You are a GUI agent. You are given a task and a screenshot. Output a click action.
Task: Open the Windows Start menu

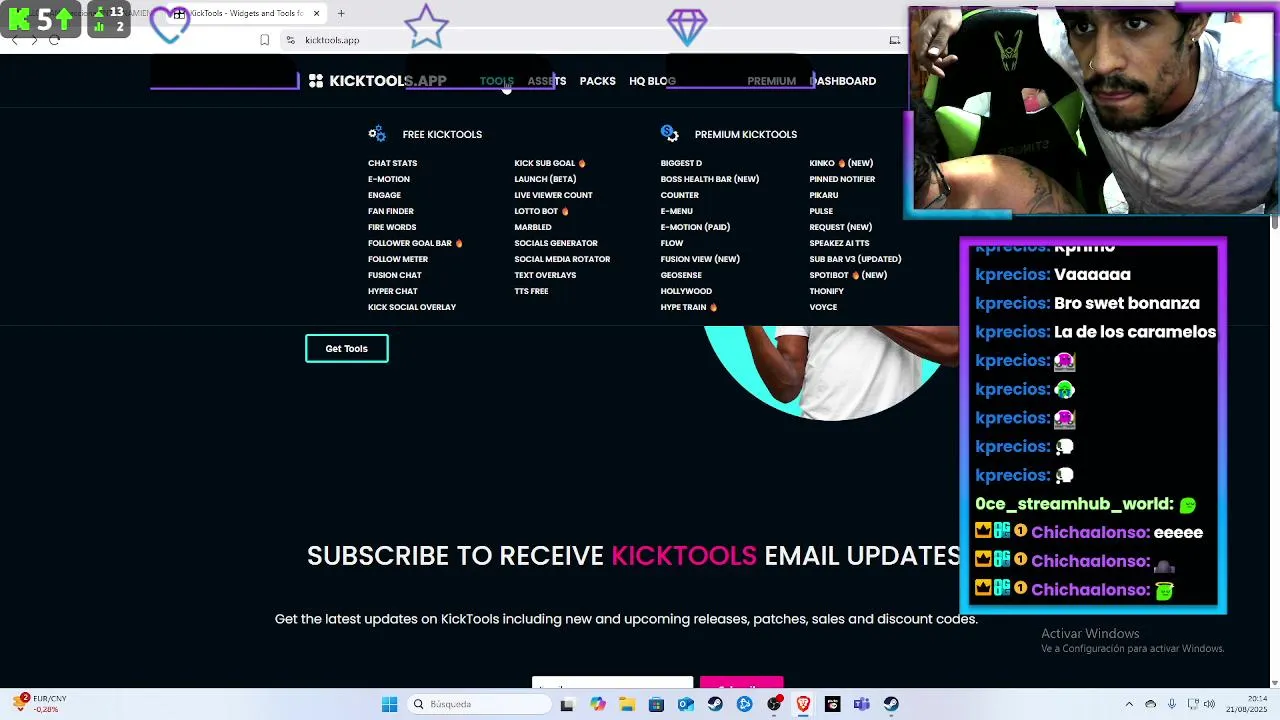click(x=389, y=704)
